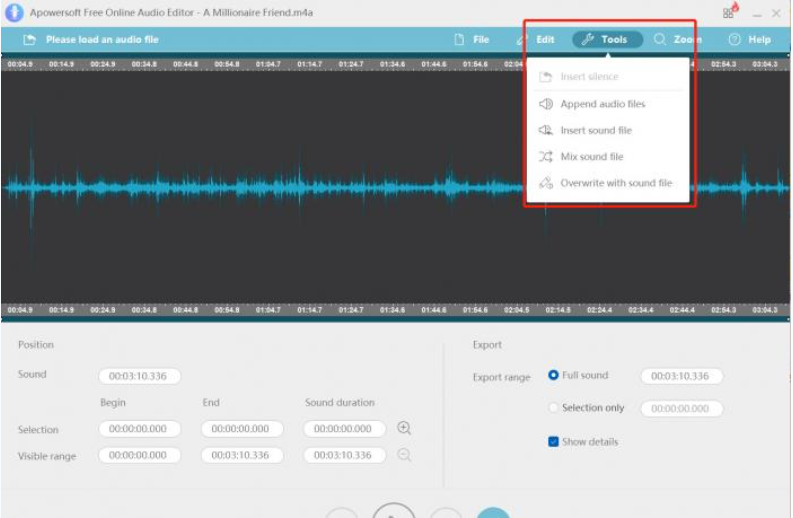The width and height of the screenshot is (793, 518).
Task: Click the 03:04.3 marker on the bottom ruler
Action: tap(765, 310)
